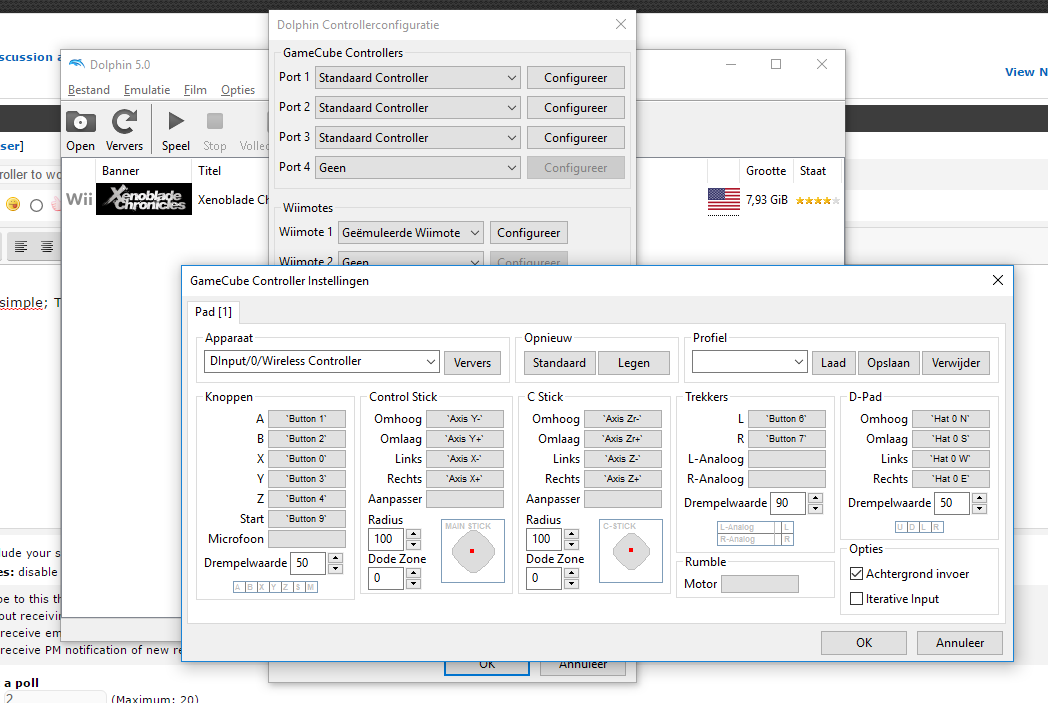This screenshot has height=703, width=1048.
Task: Click the C-Stick visualizer graphic
Action: (631, 551)
